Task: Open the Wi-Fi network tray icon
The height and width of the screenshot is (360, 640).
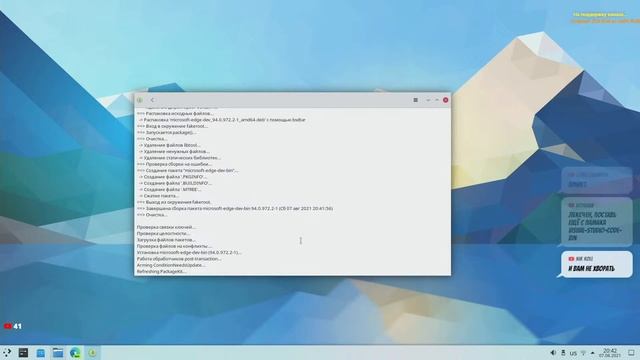Action: pos(583,353)
